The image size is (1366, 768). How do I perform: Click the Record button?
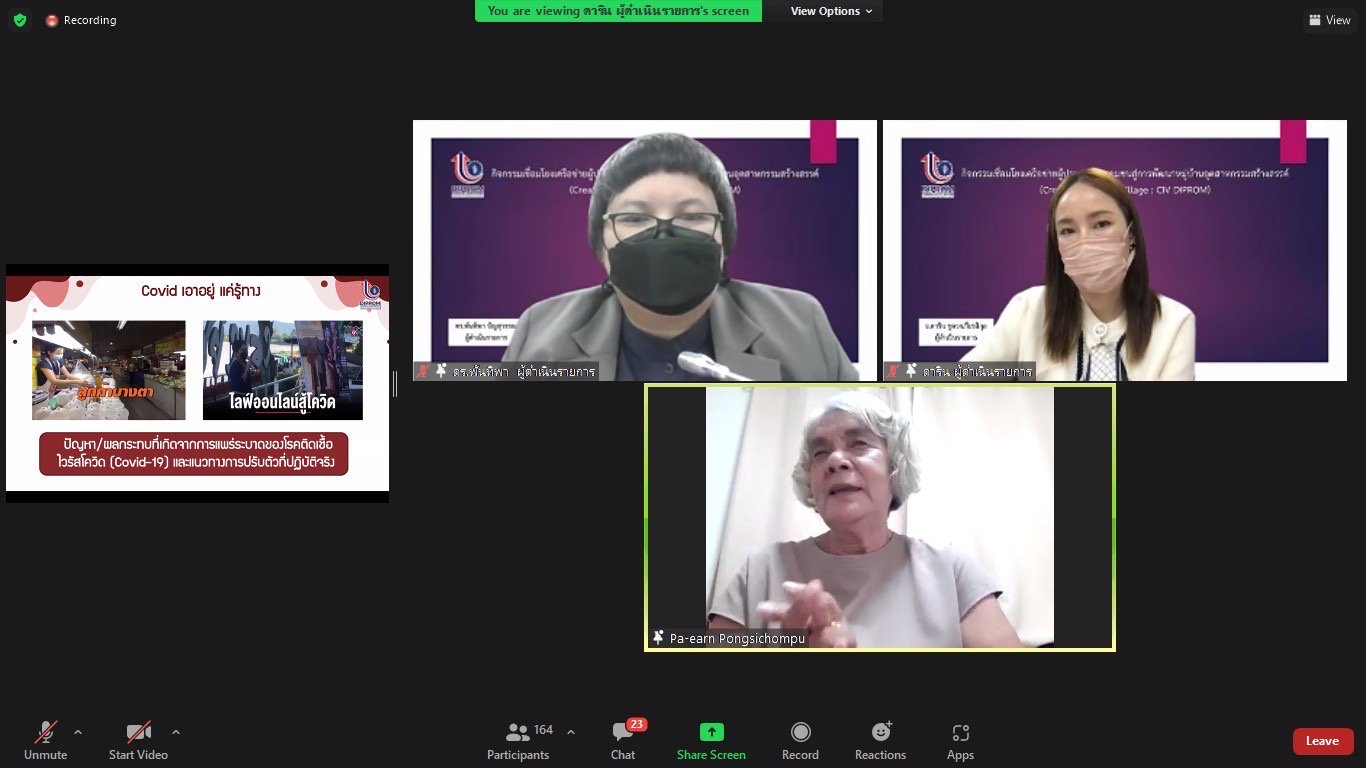tap(800, 741)
